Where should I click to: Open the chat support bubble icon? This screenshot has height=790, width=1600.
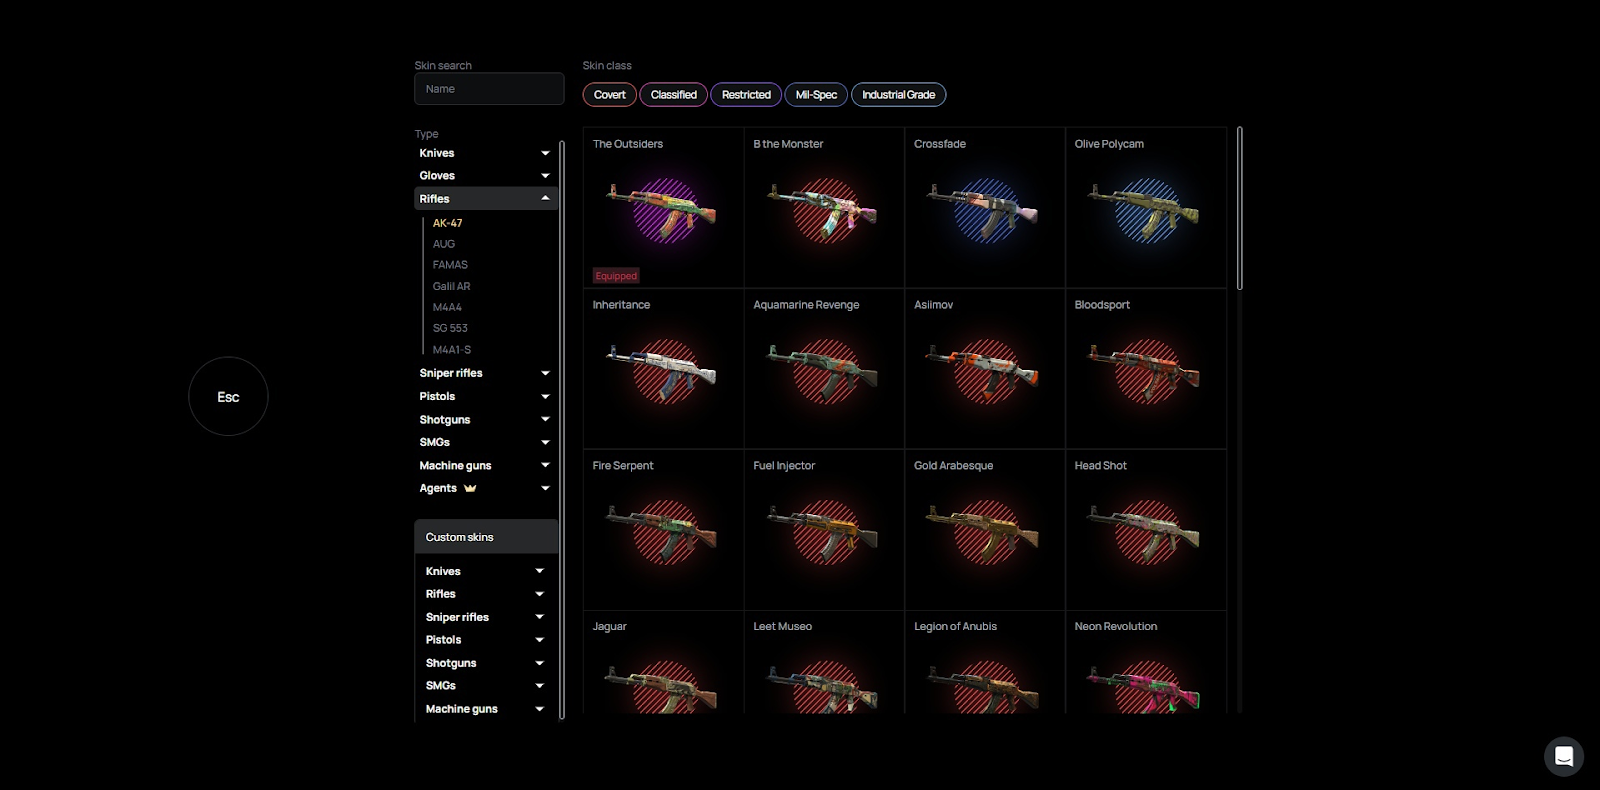click(1563, 757)
